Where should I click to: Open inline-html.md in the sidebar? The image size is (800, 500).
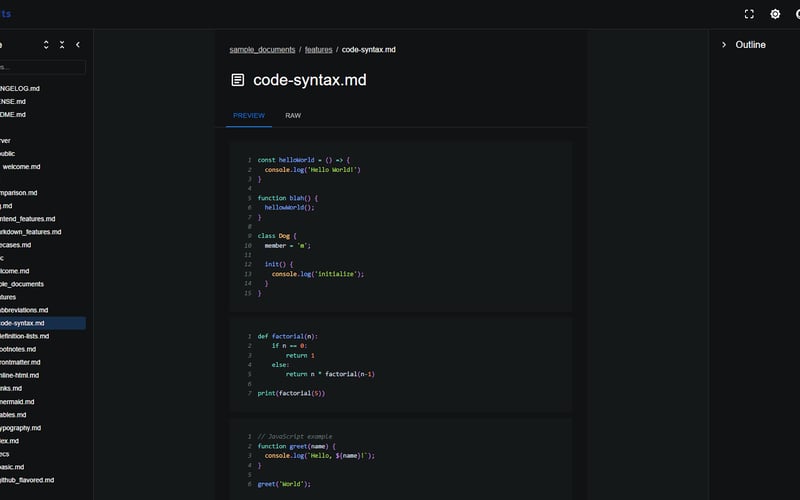[19, 376]
